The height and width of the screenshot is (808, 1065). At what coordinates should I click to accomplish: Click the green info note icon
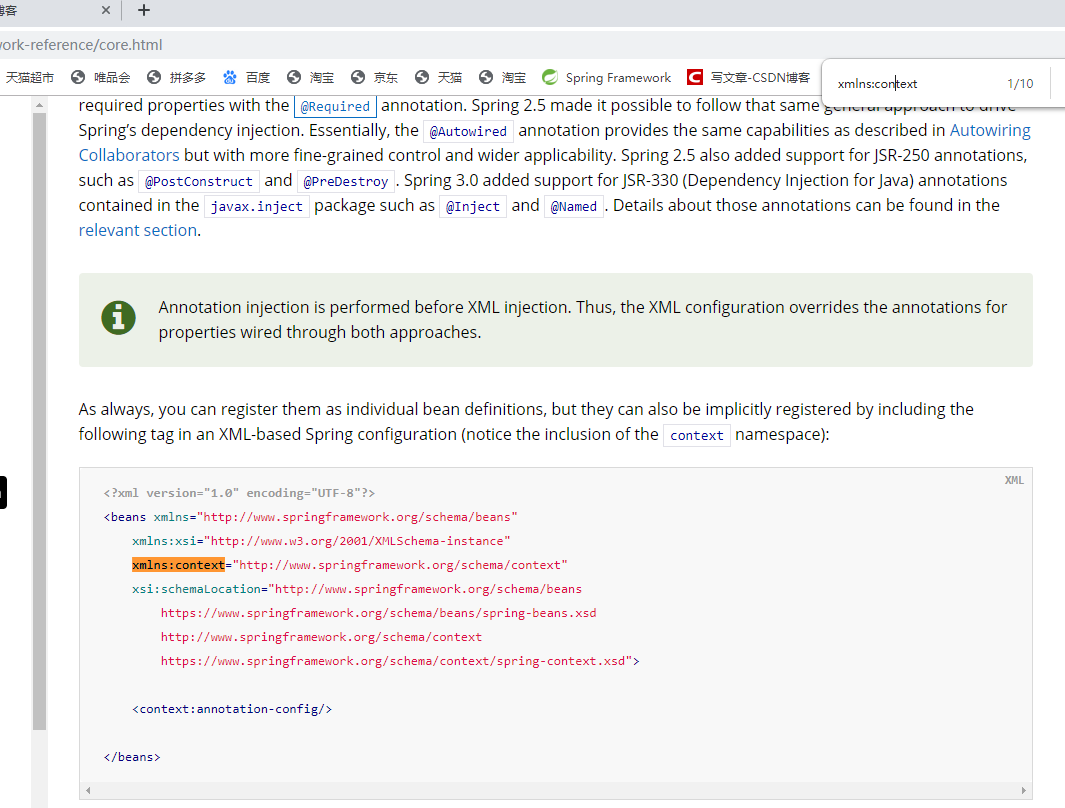click(x=118, y=318)
